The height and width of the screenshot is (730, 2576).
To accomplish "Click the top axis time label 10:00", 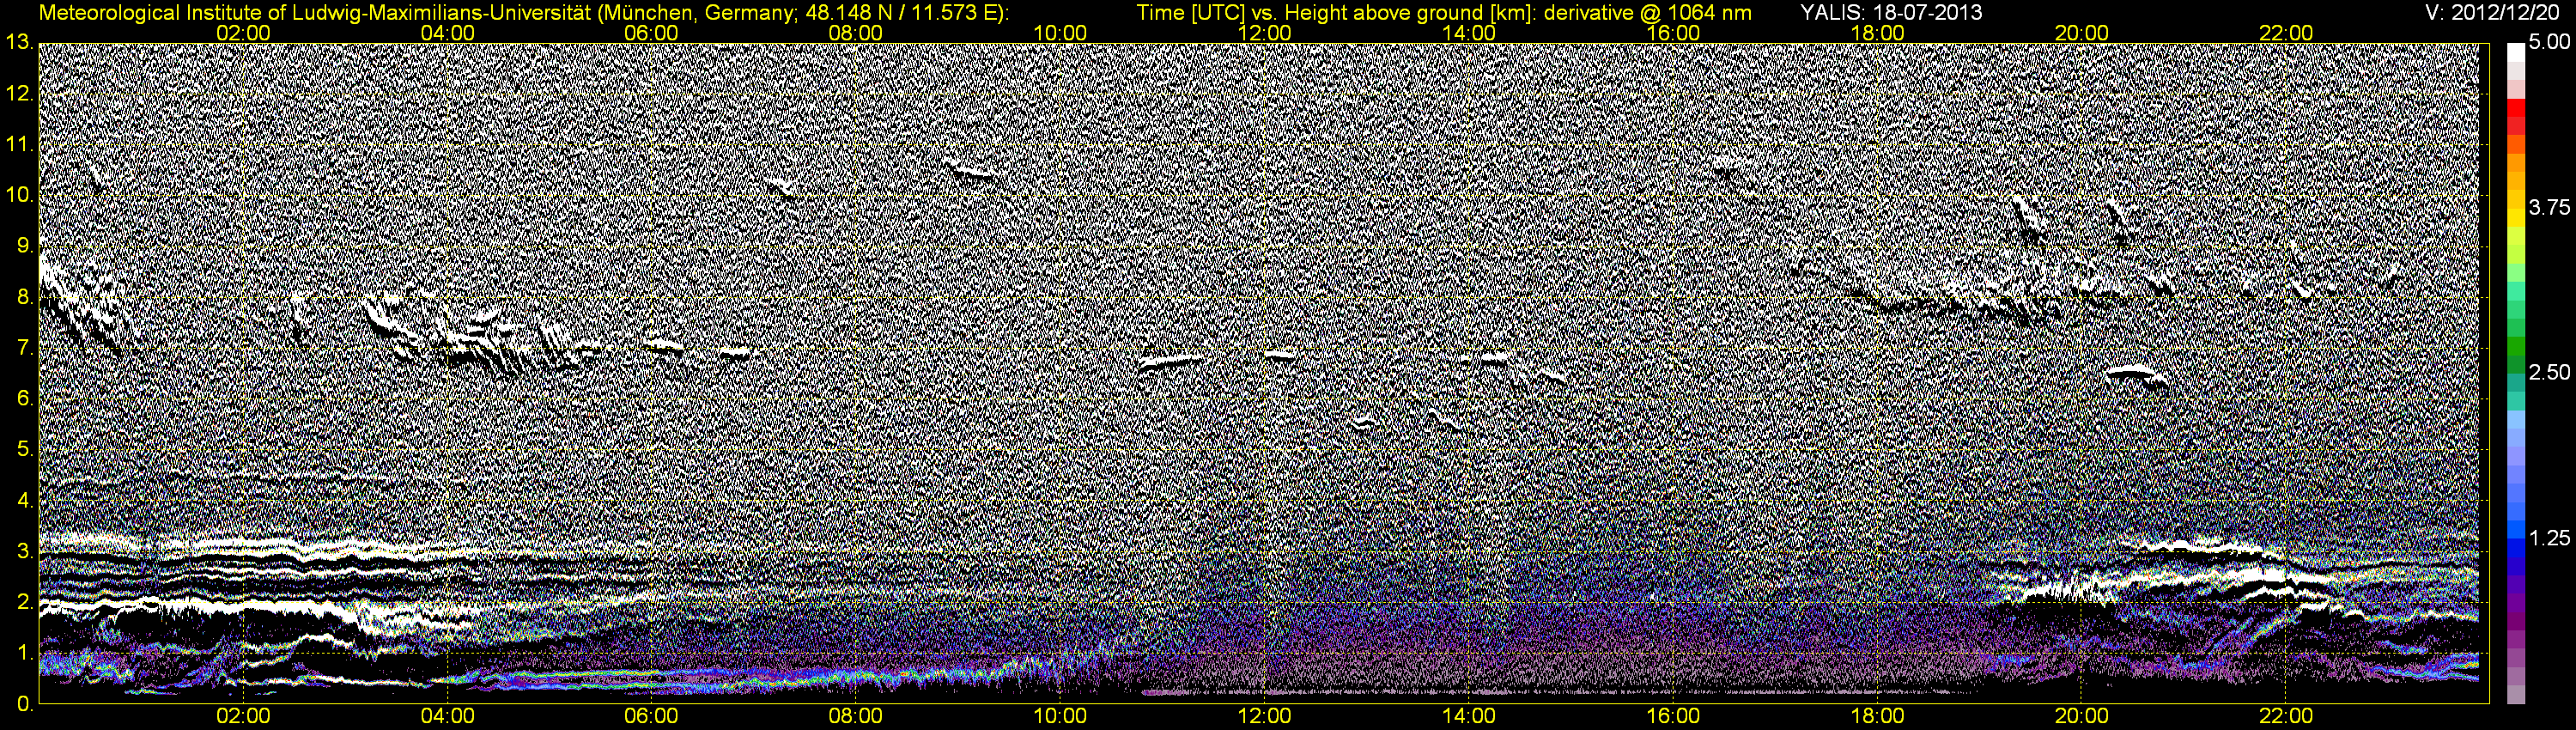I will coord(1060,33).
